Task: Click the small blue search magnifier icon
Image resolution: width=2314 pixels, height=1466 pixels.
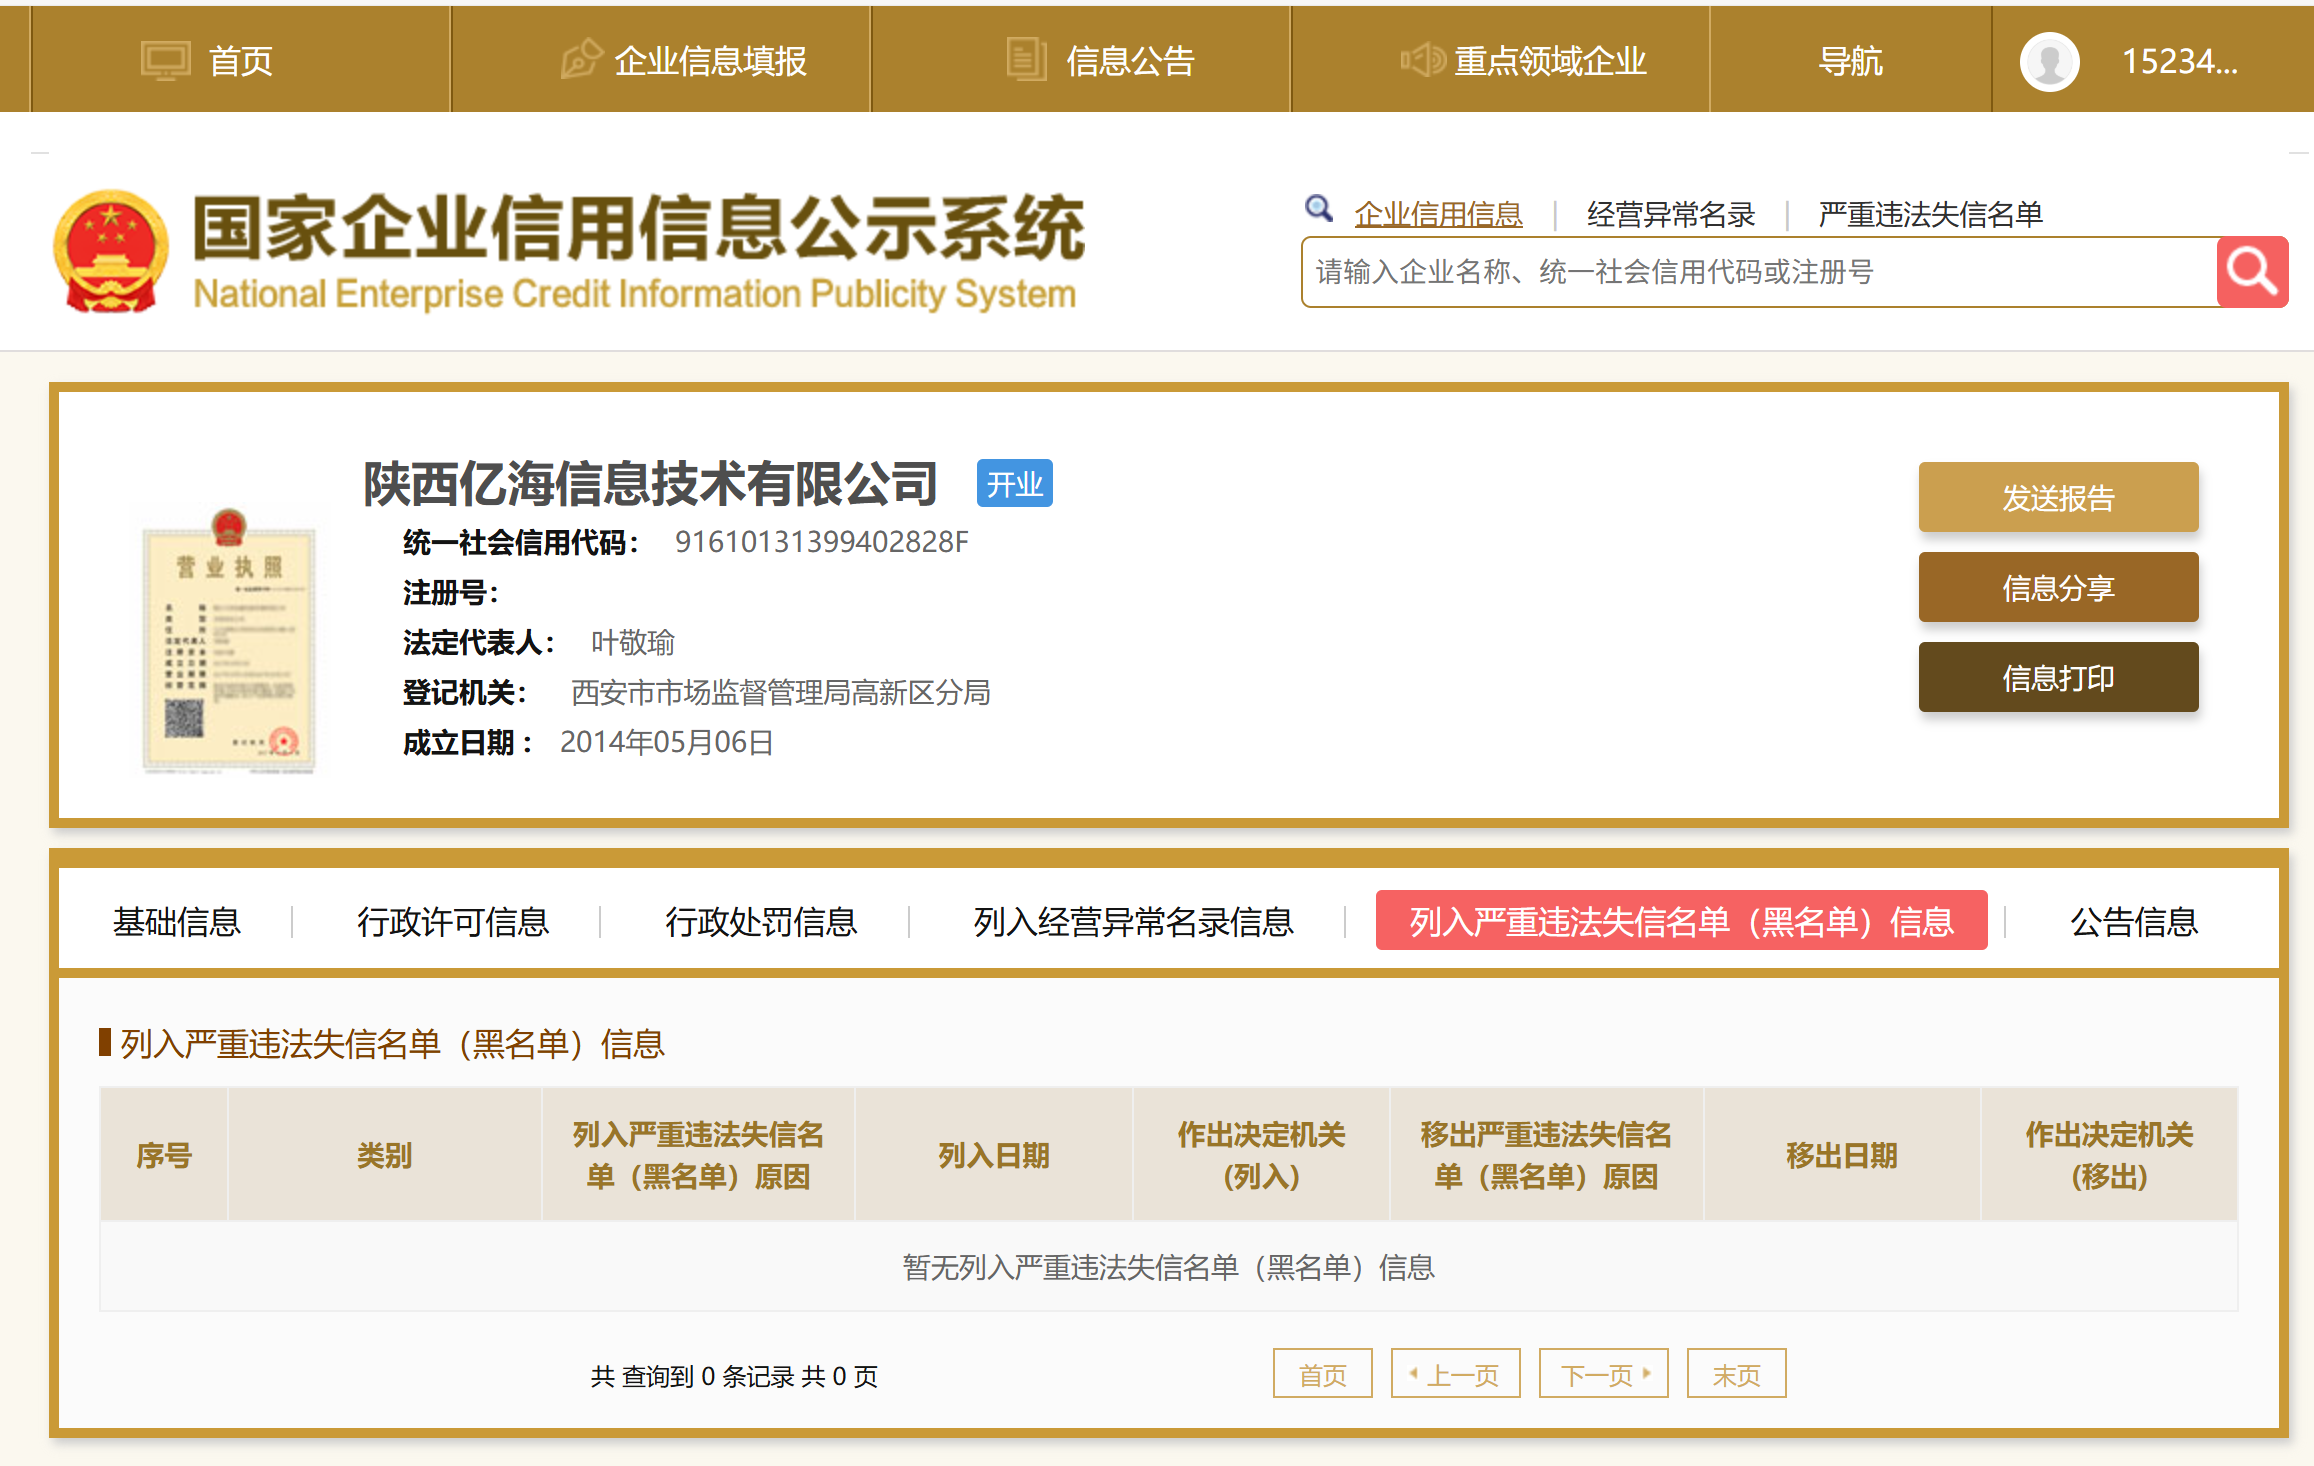Action: [1318, 208]
